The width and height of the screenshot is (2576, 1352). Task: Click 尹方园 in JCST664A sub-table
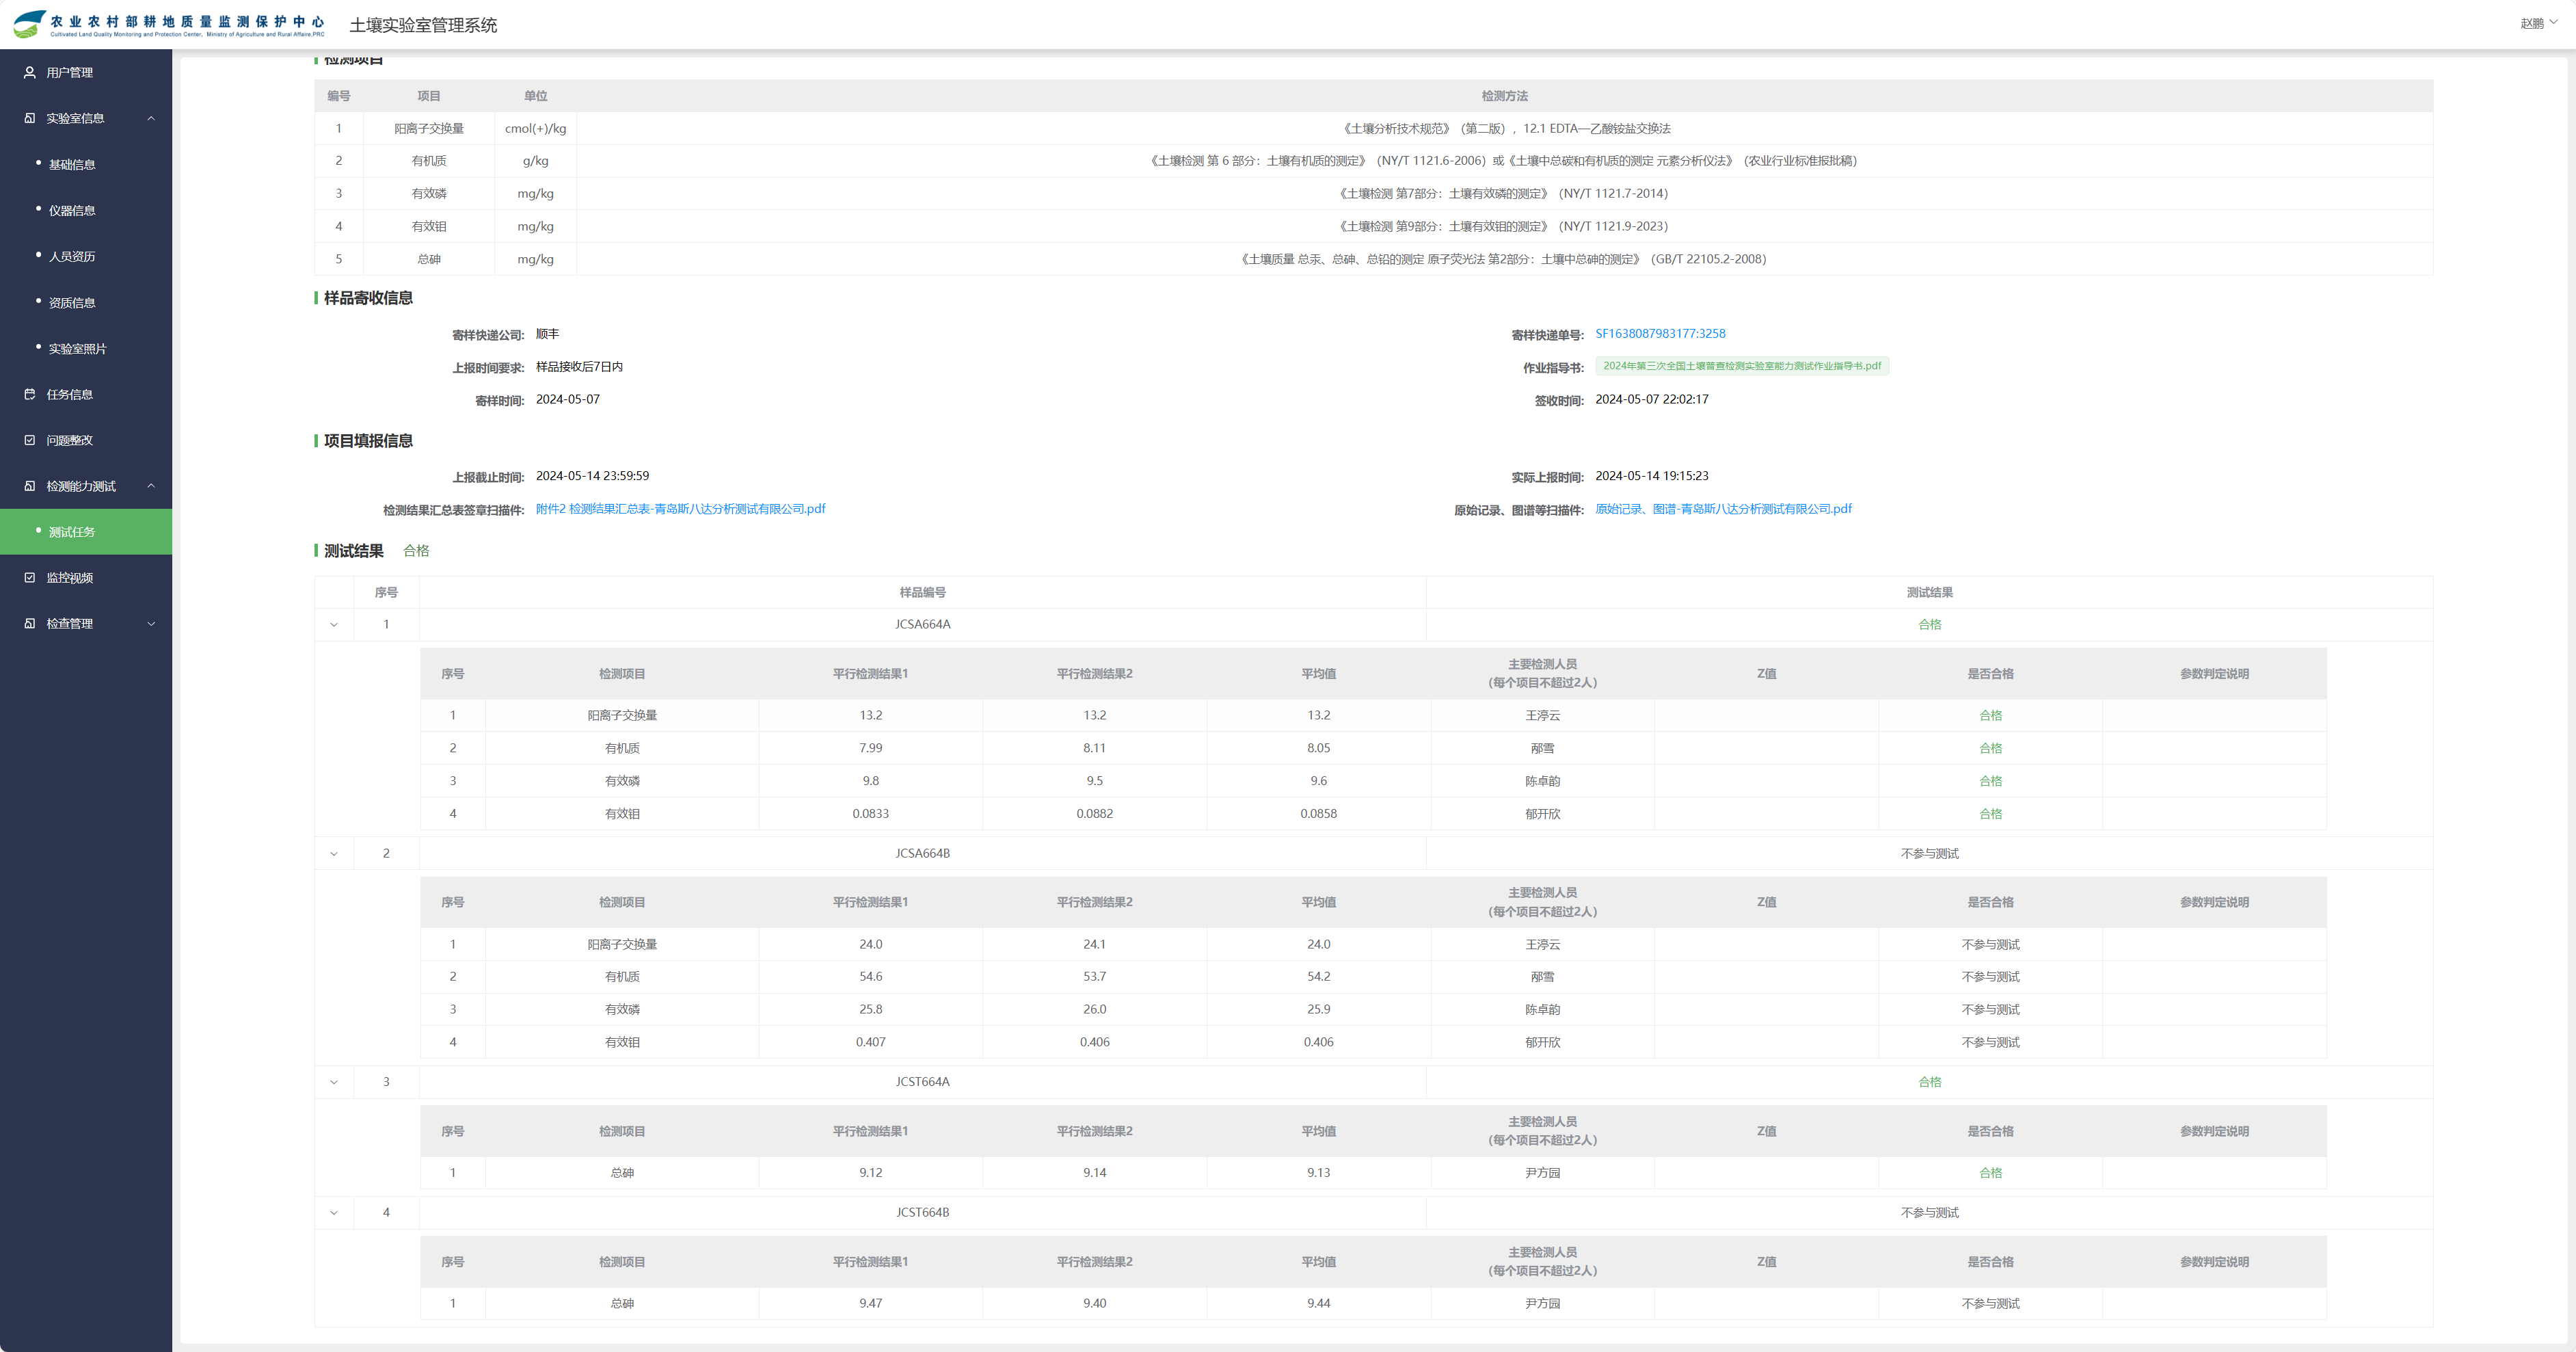pyautogui.click(x=1542, y=1173)
